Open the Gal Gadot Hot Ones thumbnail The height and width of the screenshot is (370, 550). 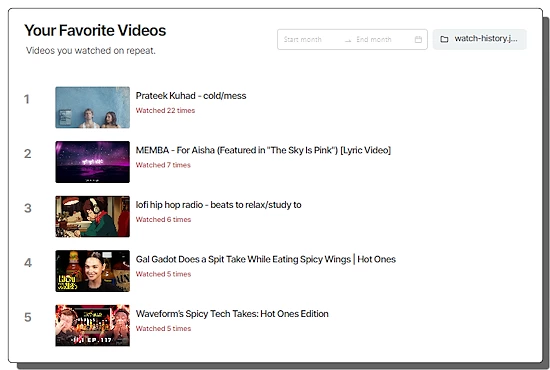click(x=93, y=271)
